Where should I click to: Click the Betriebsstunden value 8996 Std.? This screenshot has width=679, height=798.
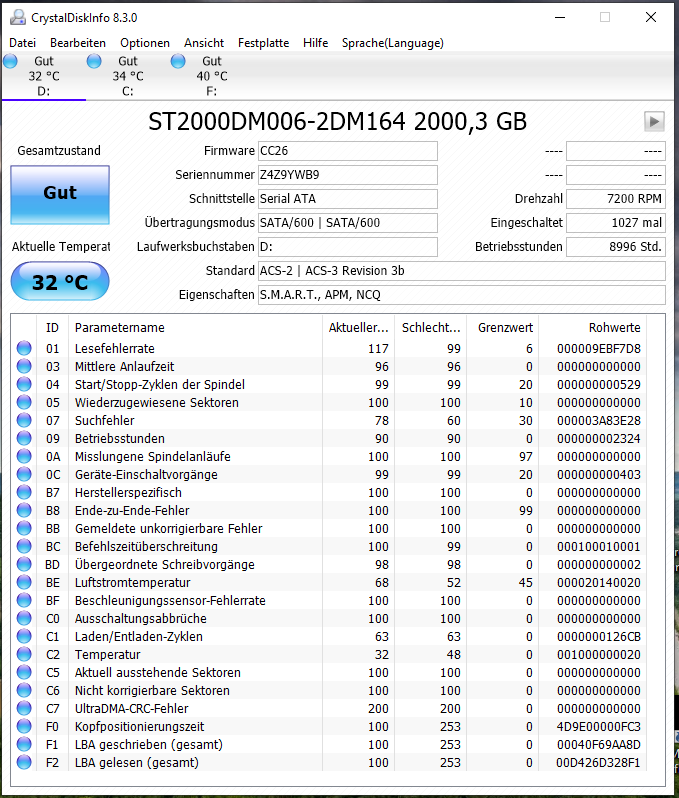[x=616, y=247]
